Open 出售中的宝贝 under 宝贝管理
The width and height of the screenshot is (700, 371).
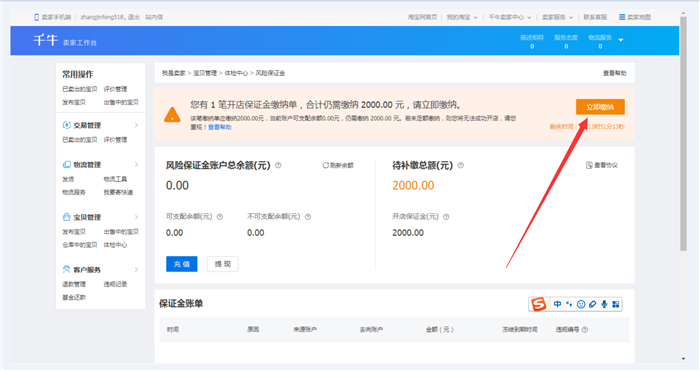point(121,232)
